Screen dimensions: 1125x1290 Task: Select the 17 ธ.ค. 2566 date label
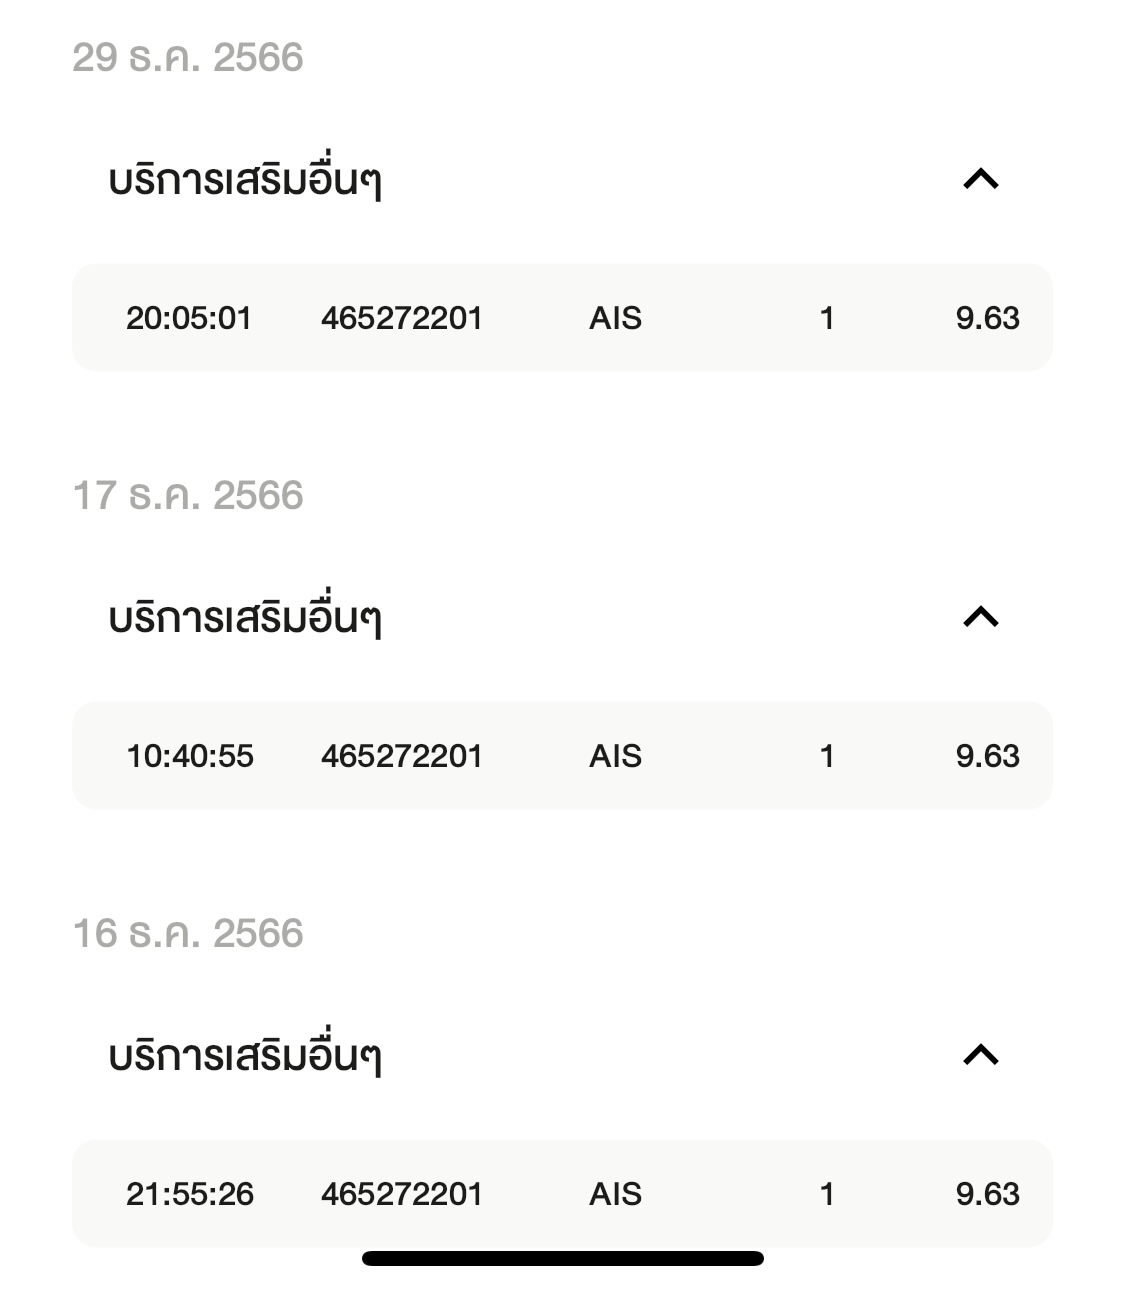pos(188,496)
